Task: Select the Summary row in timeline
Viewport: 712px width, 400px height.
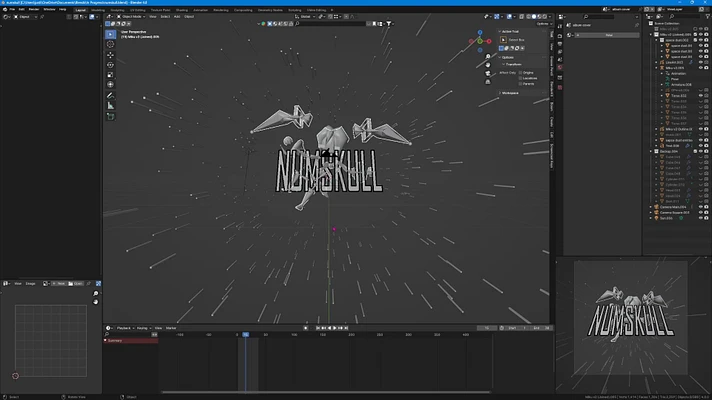Action: pyautogui.click(x=131, y=341)
